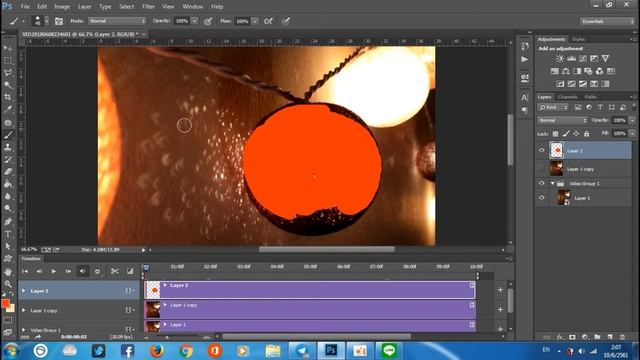Expand Layer 2 track in Timeline
640x360 pixels.
[24, 291]
